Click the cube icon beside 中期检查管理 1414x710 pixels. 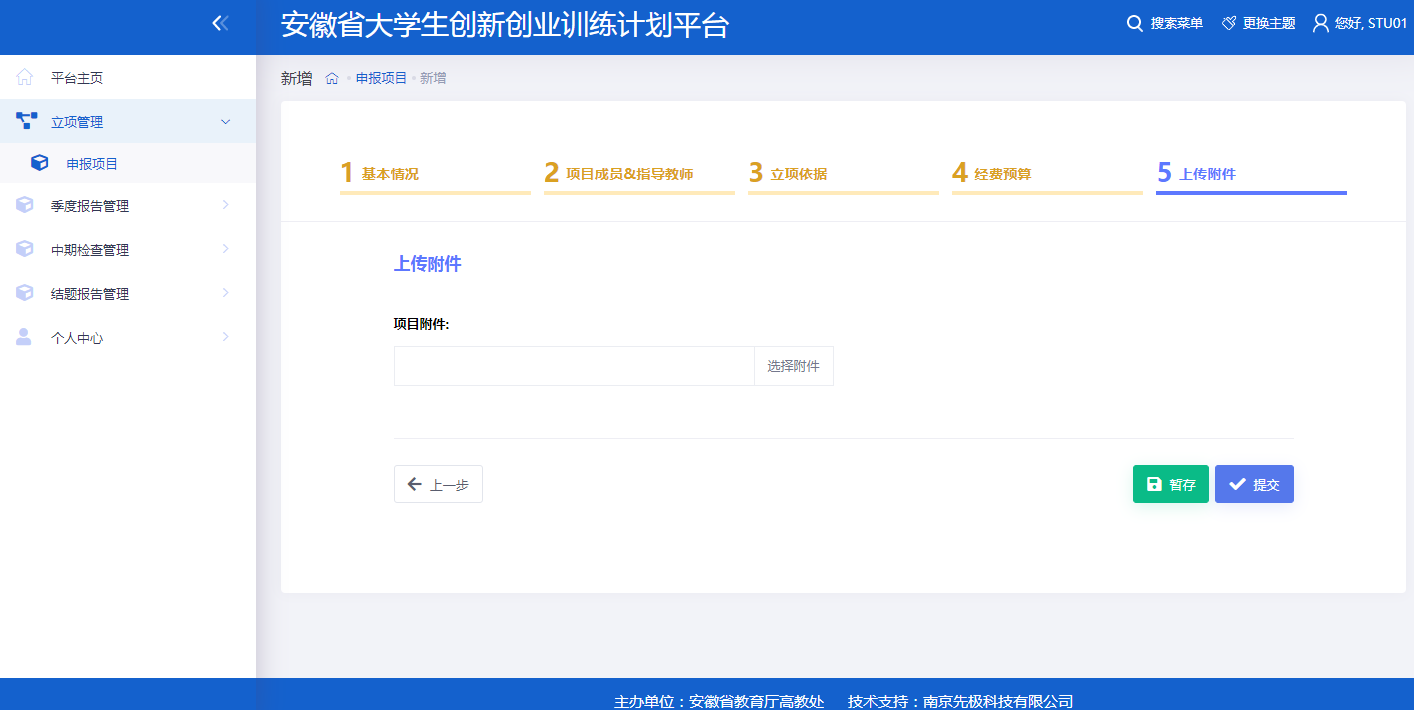pyautogui.click(x=25, y=250)
